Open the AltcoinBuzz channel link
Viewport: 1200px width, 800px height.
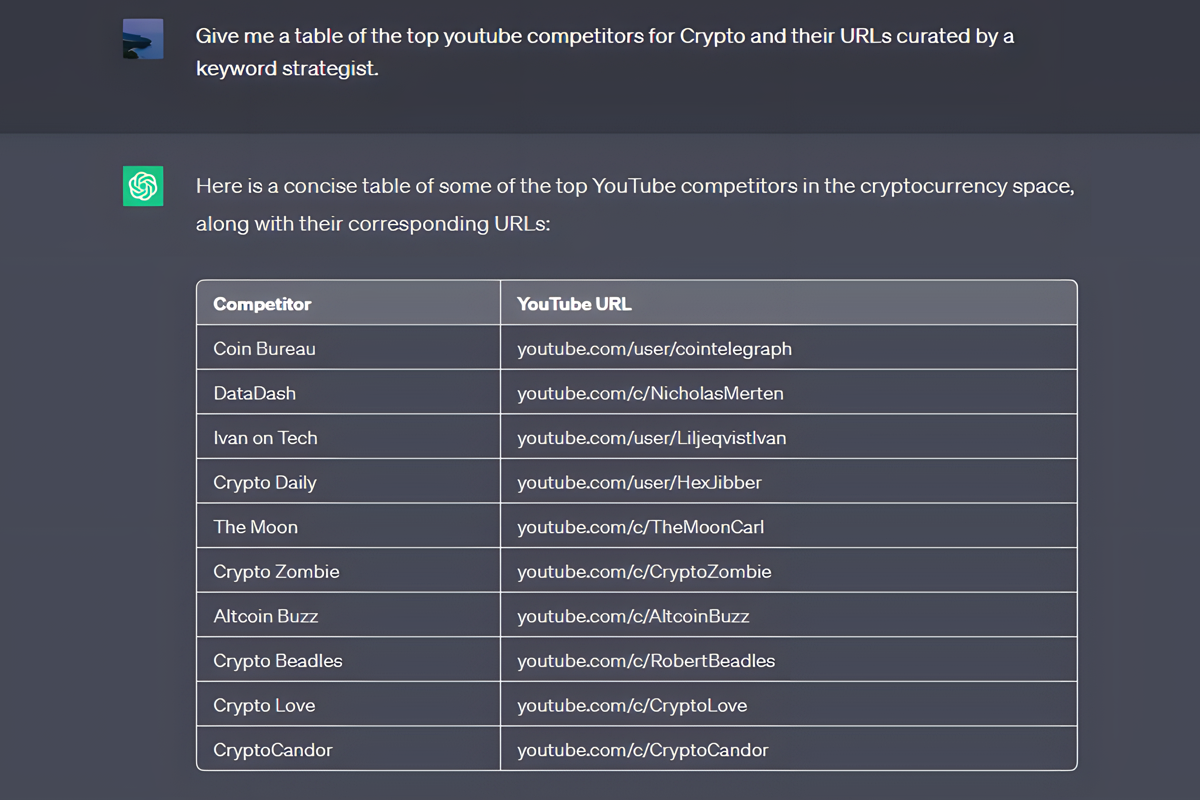click(x=633, y=616)
